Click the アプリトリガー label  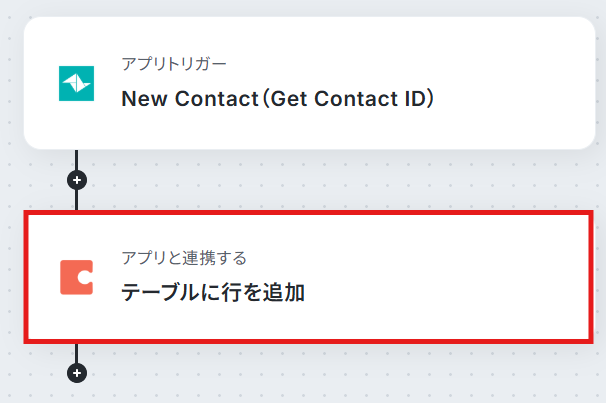pyautogui.click(x=174, y=64)
